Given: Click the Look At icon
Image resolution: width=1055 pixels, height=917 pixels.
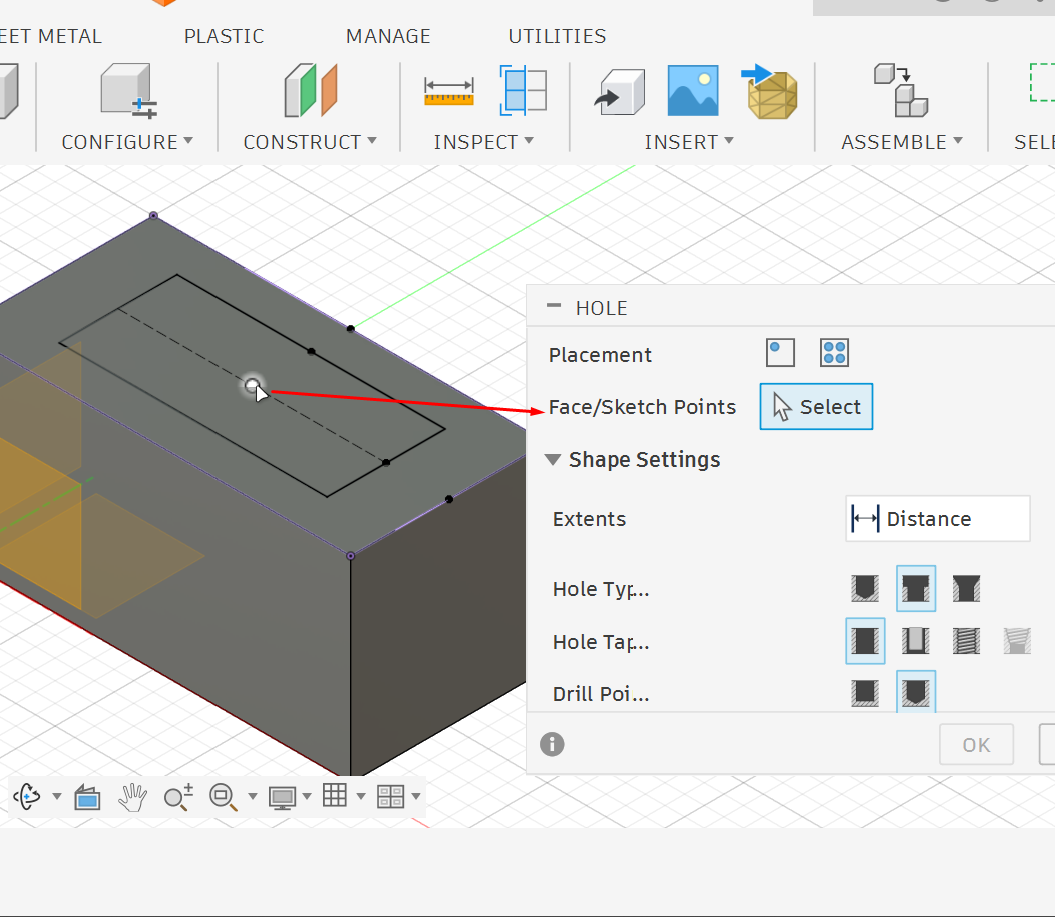Looking at the screenshot, I should coord(87,797).
